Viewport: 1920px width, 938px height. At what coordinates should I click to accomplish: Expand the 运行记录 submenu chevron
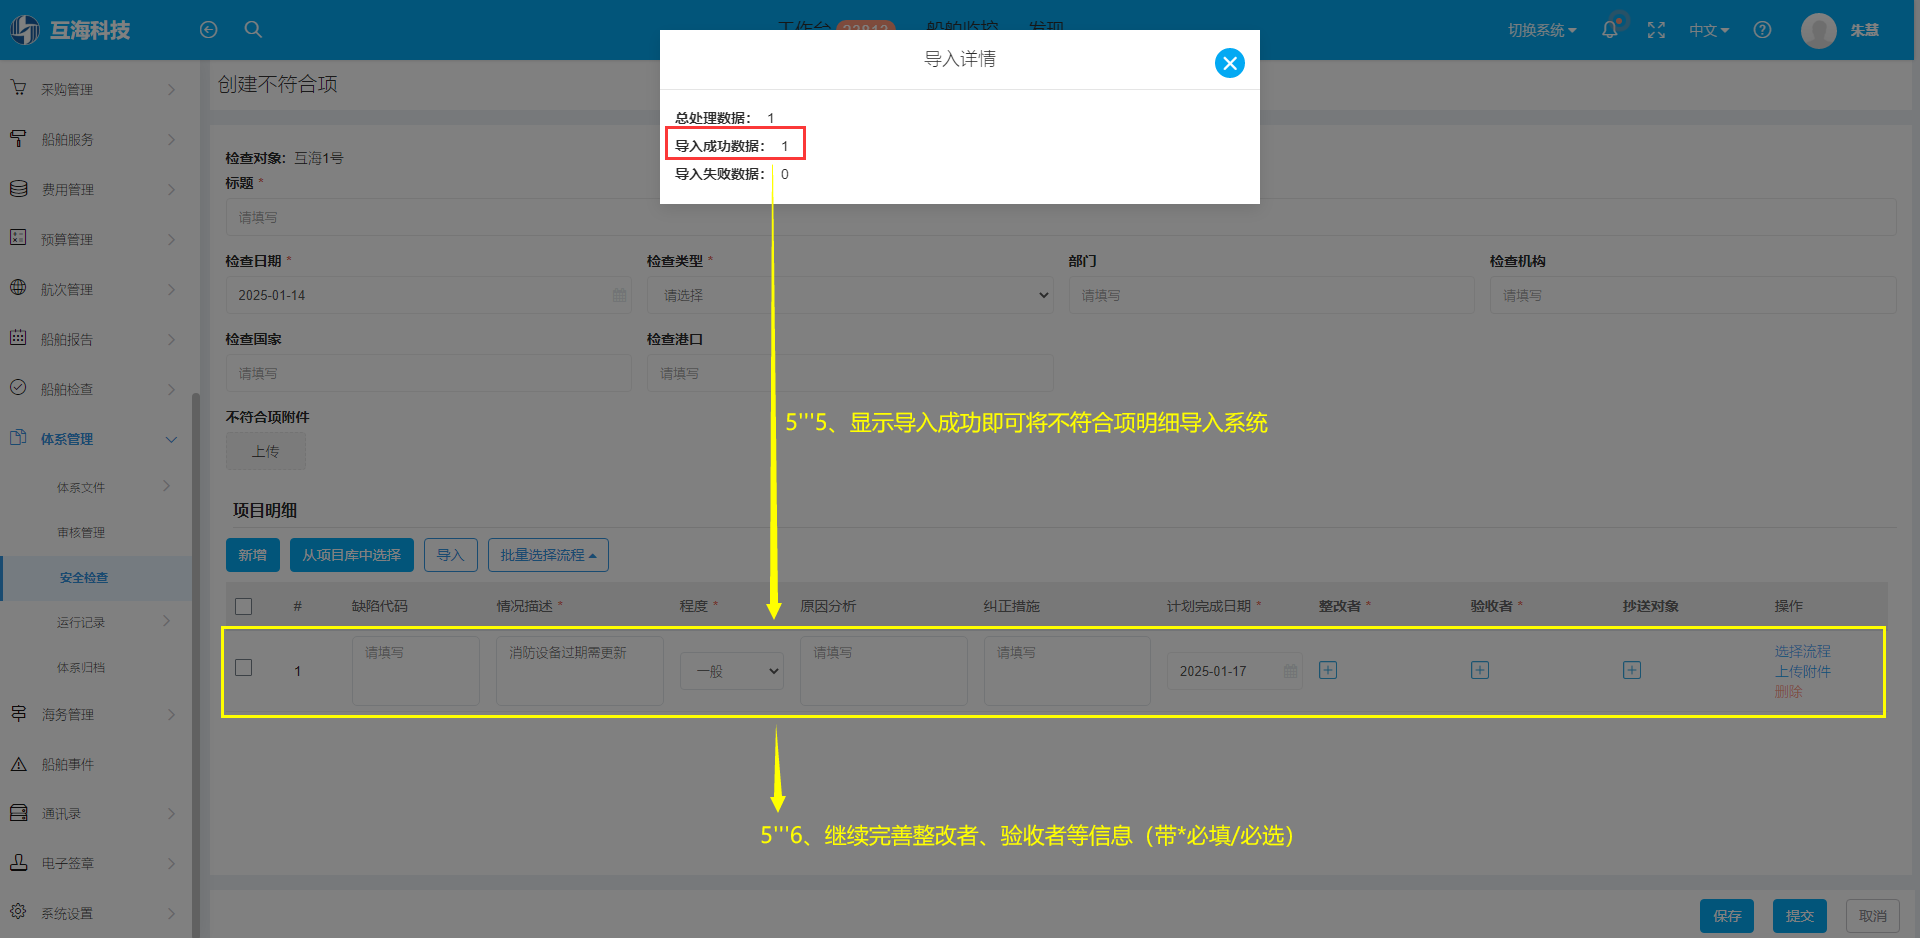(167, 621)
